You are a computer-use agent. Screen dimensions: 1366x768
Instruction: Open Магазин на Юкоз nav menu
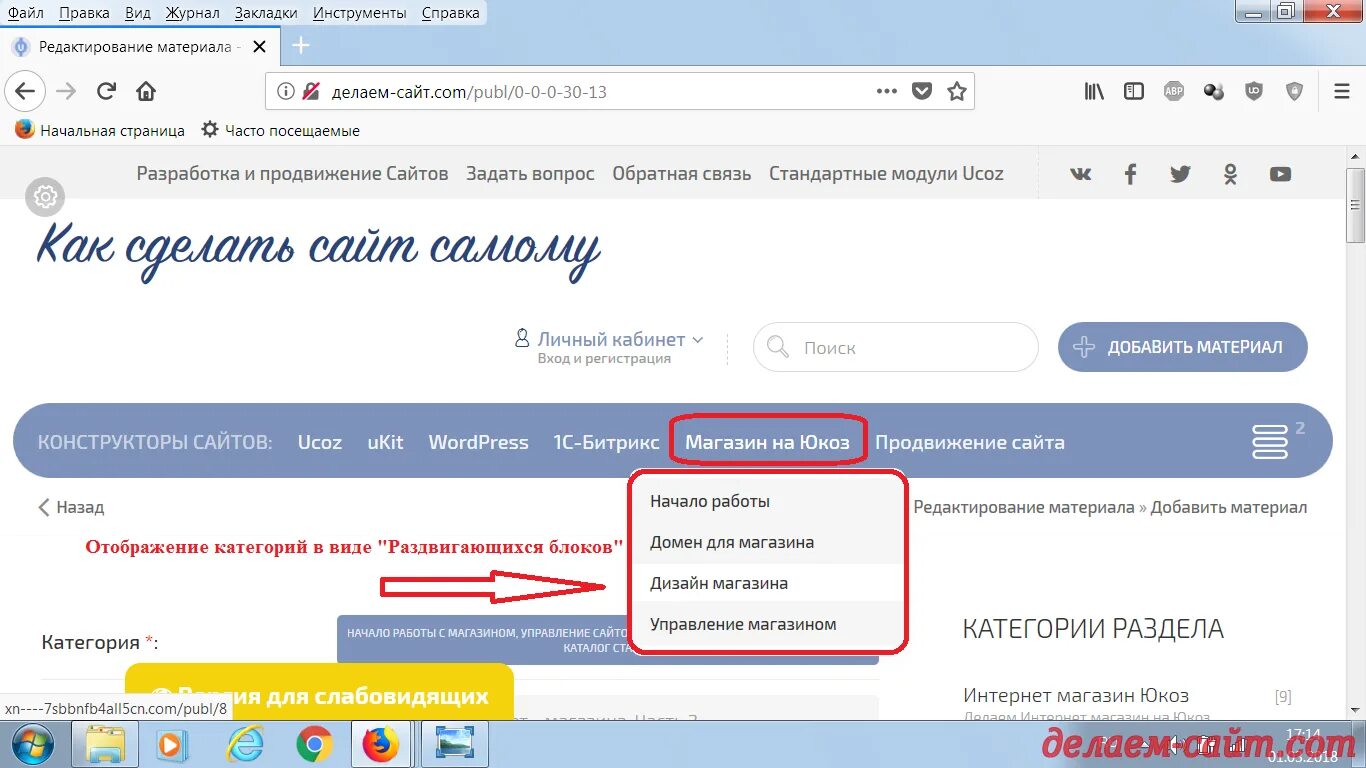click(767, 442)
